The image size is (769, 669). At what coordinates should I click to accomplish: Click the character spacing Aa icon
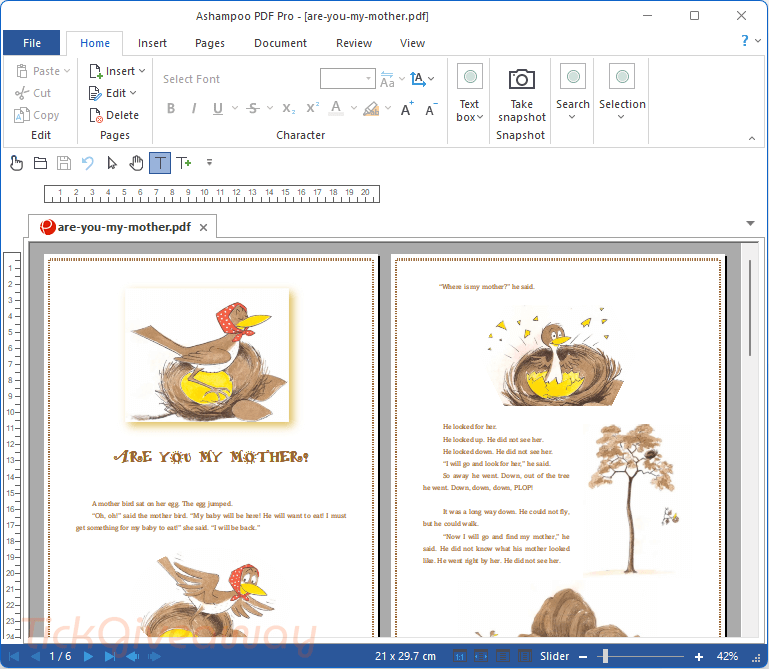coord(387,79)
